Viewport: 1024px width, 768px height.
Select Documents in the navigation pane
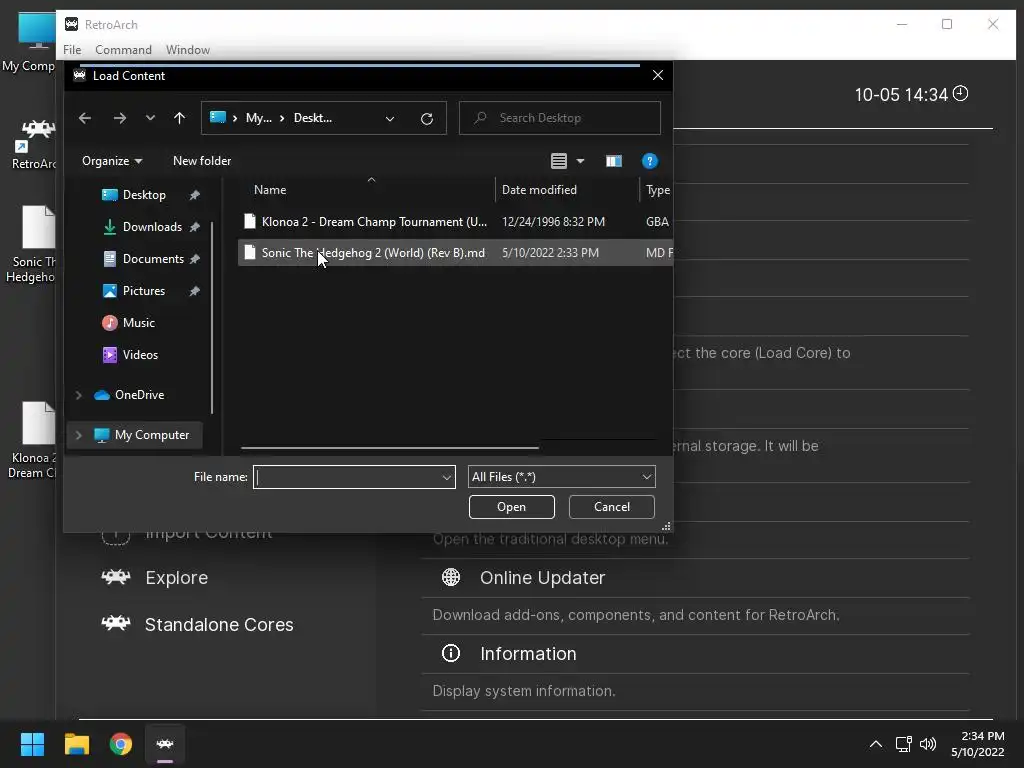153,259
